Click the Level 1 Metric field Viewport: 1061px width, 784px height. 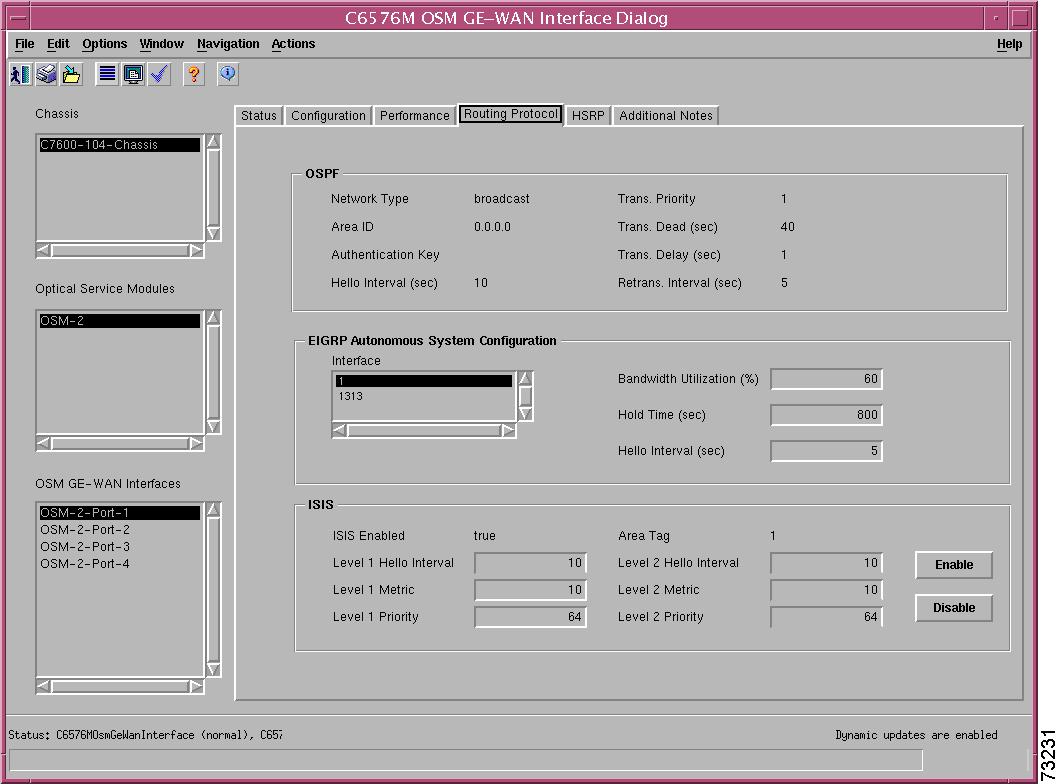pyautogui.click(x=530, y=590)
